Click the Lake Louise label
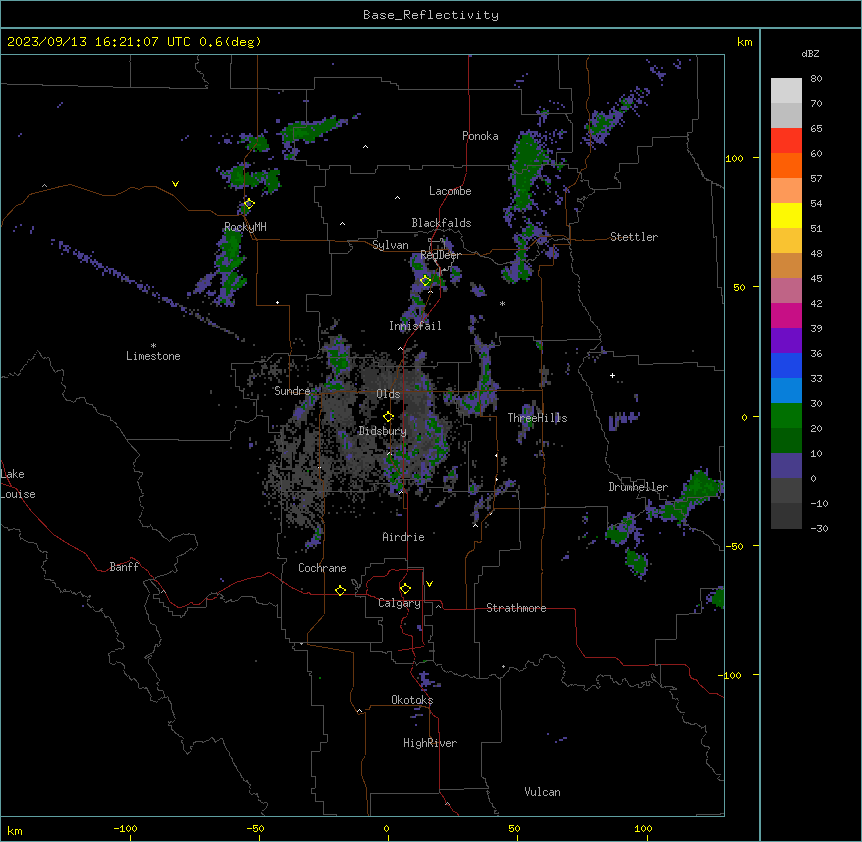 (18, 484)
